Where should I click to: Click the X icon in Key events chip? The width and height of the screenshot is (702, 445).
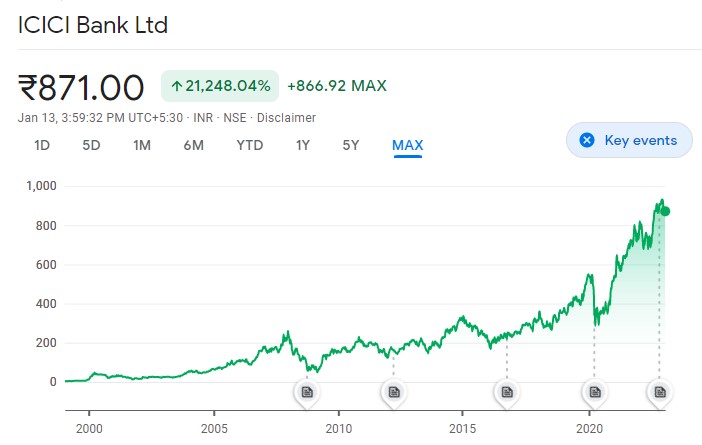click(x=587, y=140)
